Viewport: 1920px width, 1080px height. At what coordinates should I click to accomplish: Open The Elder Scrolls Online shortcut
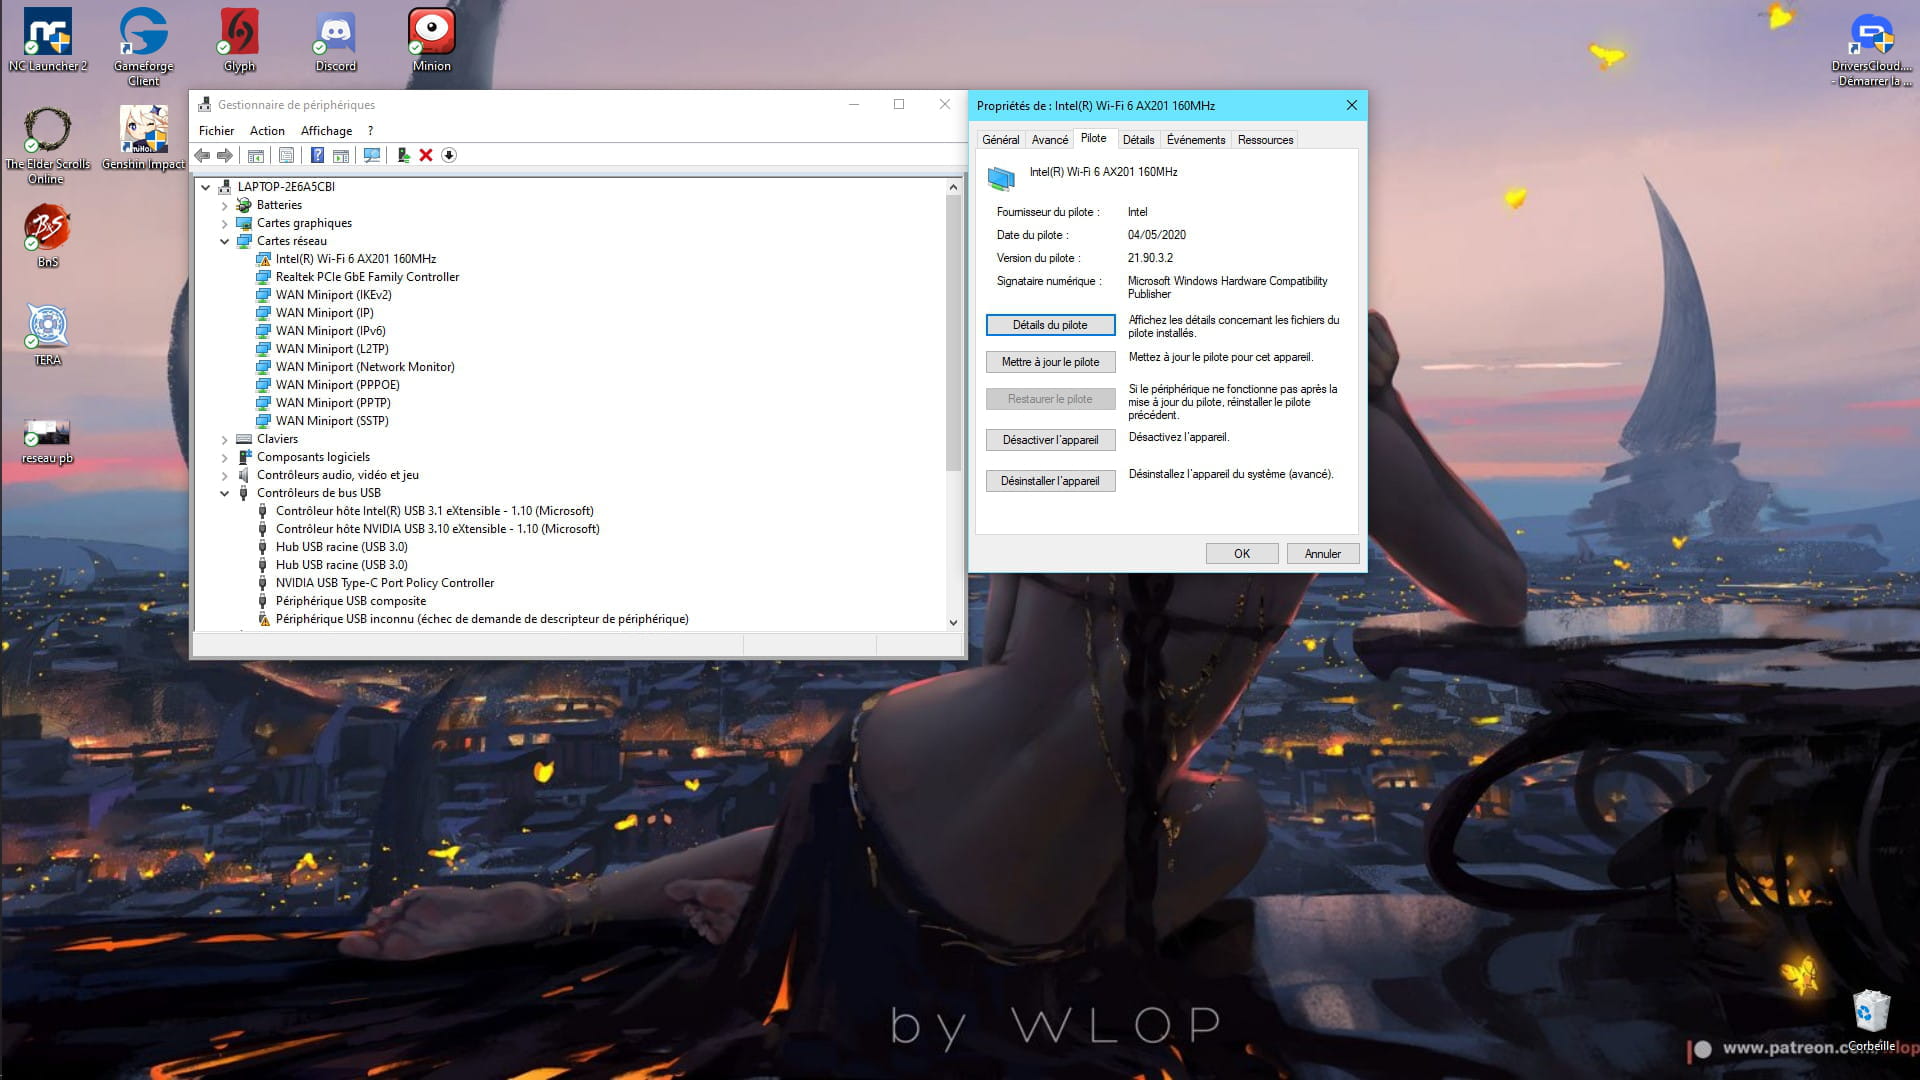pyautogui.click(x=47, y=146)
